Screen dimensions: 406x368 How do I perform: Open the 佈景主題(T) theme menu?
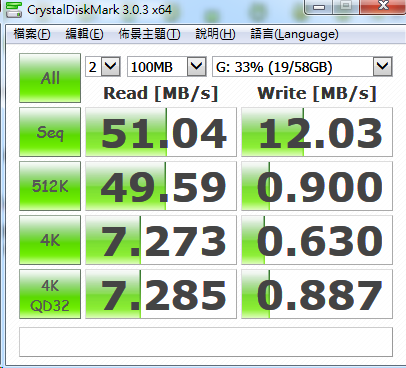[x=149, y=34]
